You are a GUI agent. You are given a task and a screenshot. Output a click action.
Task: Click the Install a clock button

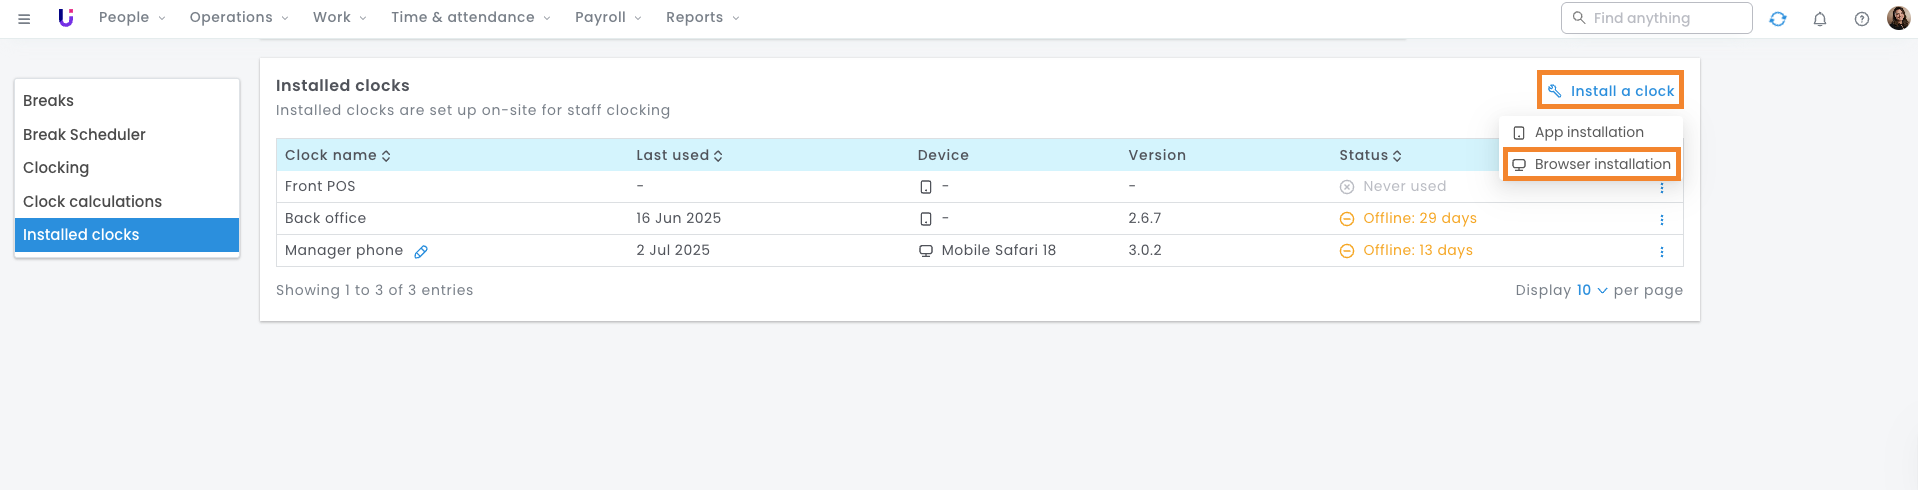pos(1610,91)
